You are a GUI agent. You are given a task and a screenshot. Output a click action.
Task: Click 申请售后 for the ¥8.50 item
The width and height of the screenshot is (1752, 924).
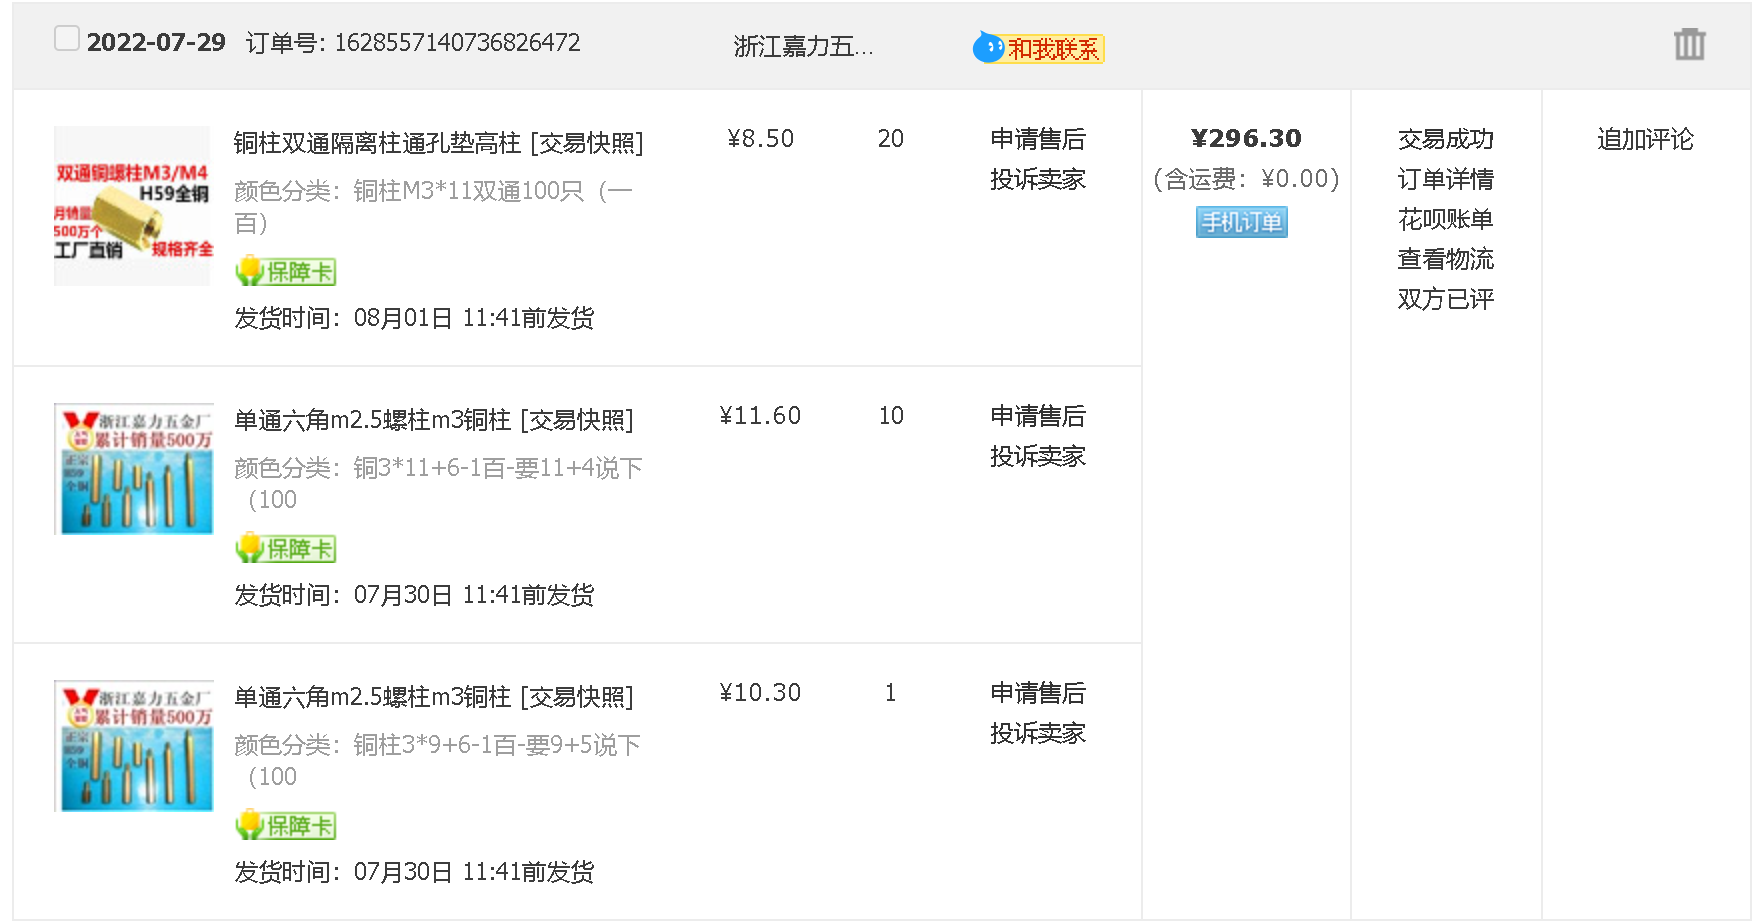click(x=1037, y=139)
